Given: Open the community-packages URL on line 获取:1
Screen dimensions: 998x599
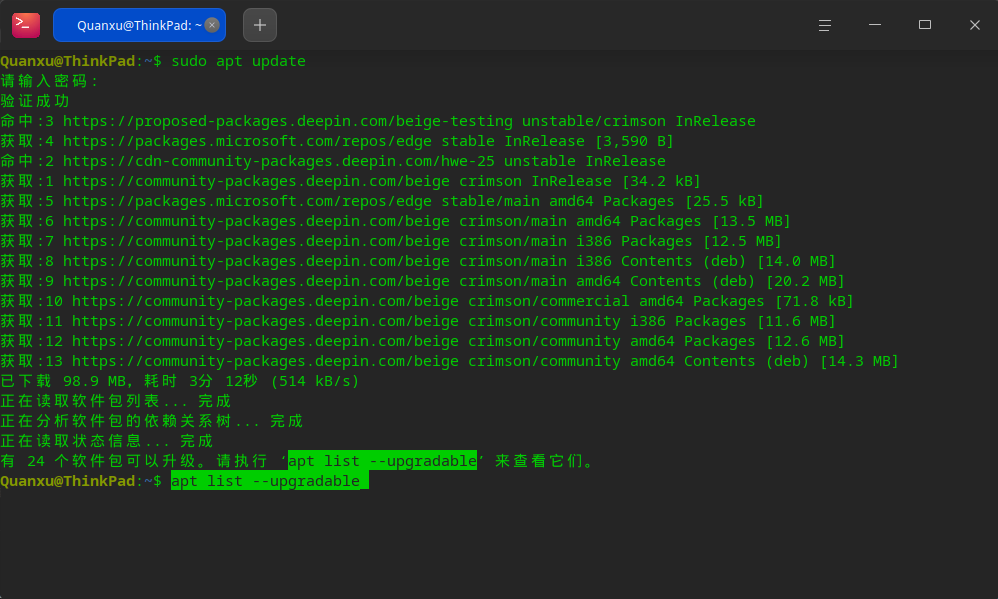Looking at the screenshot, I should 256,181.
